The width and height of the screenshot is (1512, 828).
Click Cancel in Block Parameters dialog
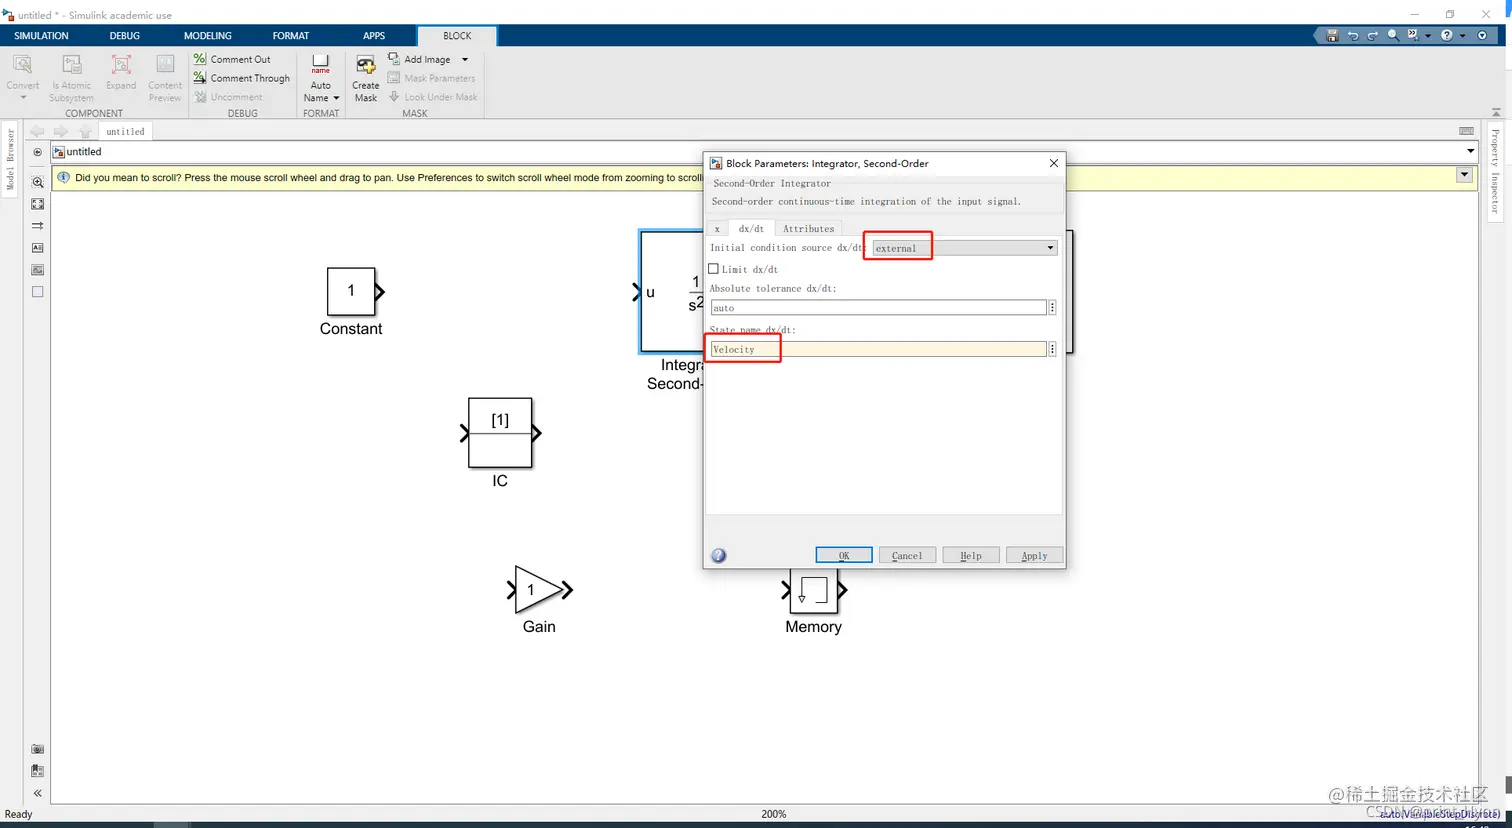[x=907, y=556]
